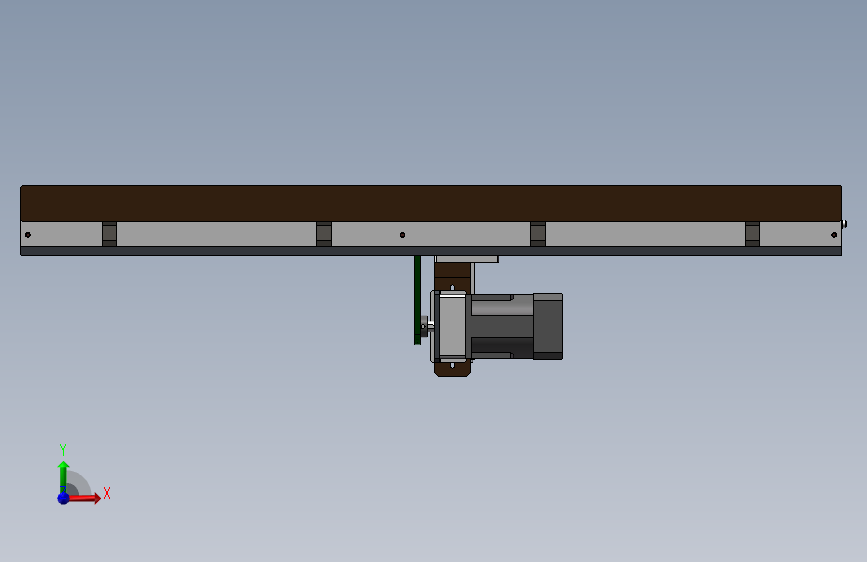Select the small bolt at belt's right end
This screenshot has width=867, height=562.
844,224
